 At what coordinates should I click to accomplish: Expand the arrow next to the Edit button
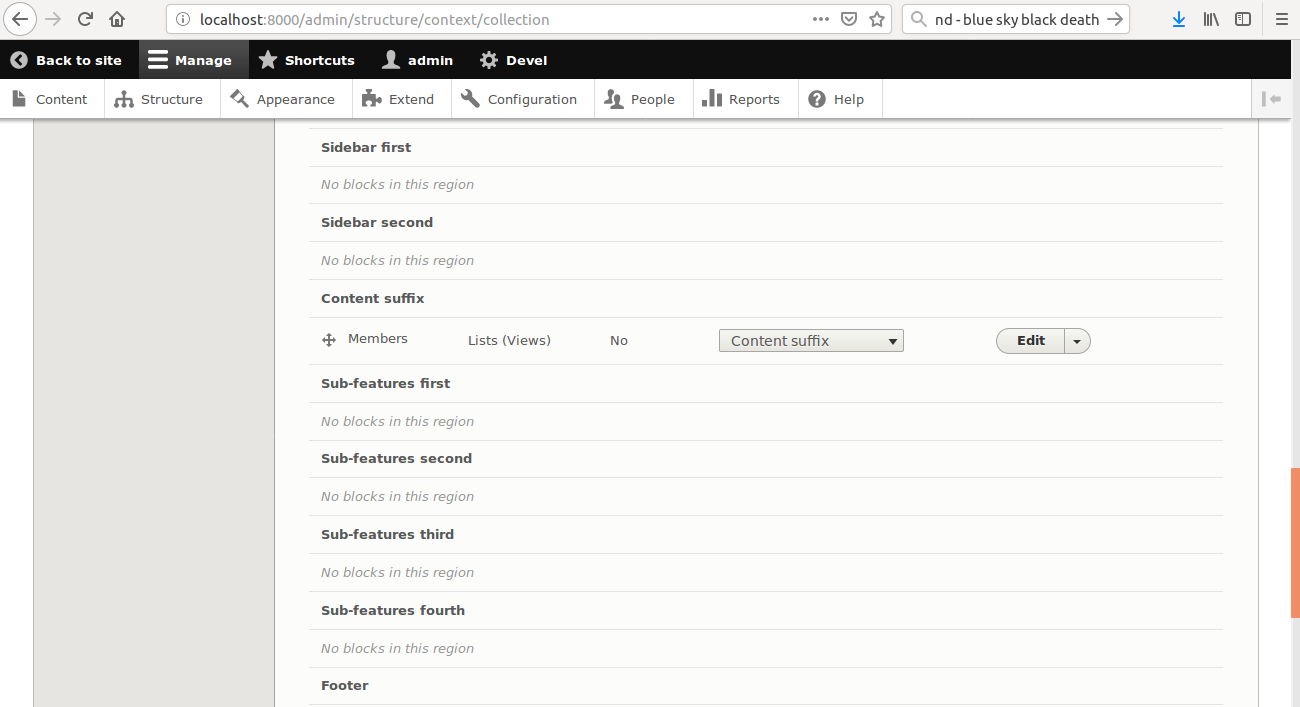tap(1077, 341)
